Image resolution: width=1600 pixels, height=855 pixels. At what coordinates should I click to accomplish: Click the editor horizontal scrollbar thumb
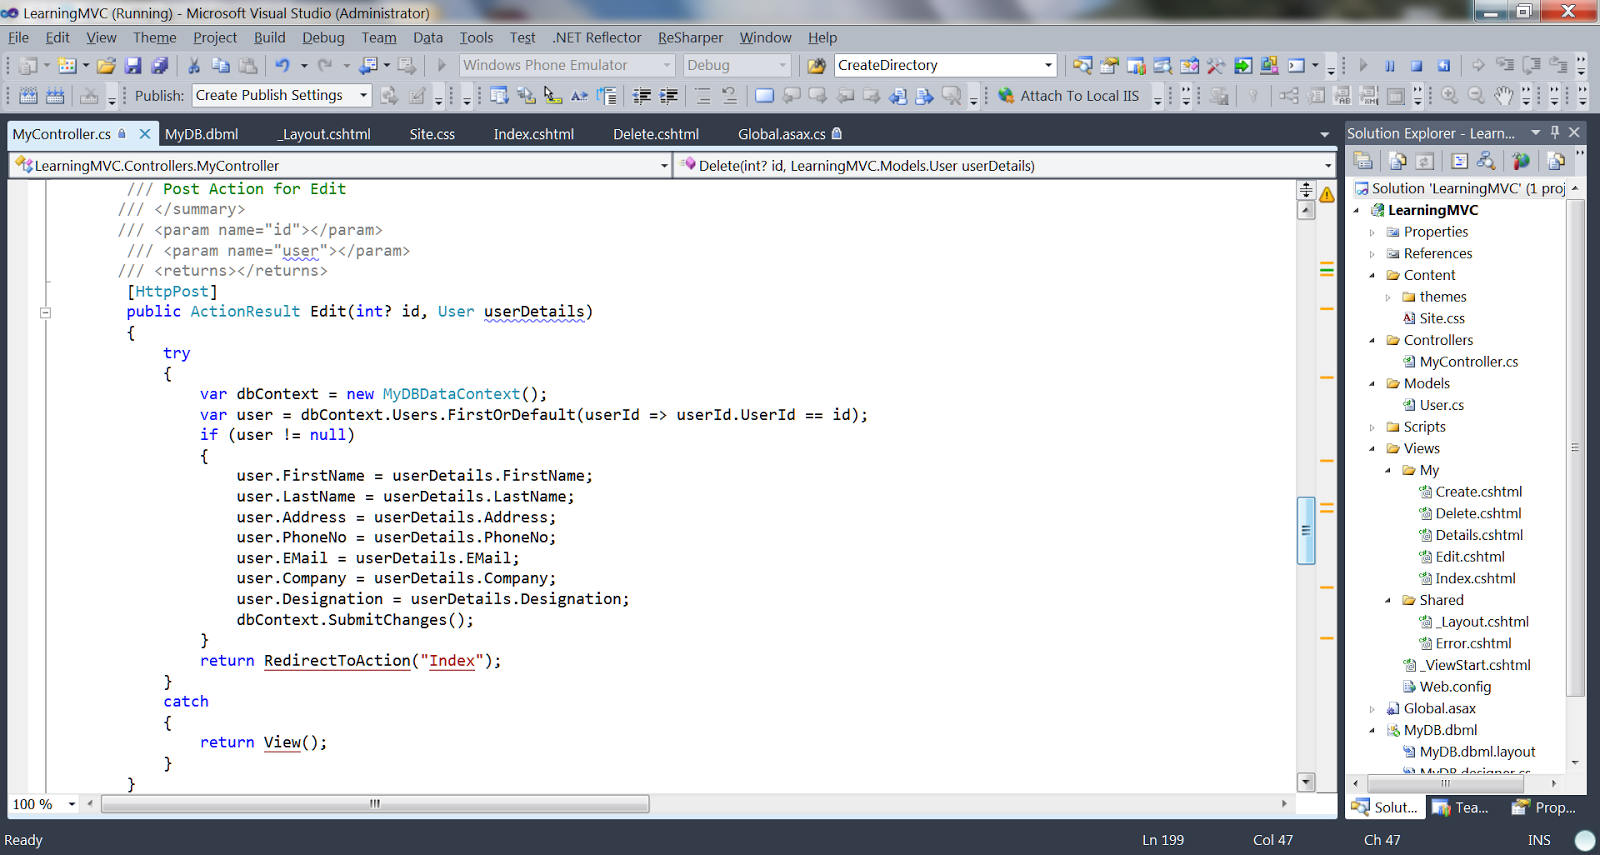coord(375,804)
